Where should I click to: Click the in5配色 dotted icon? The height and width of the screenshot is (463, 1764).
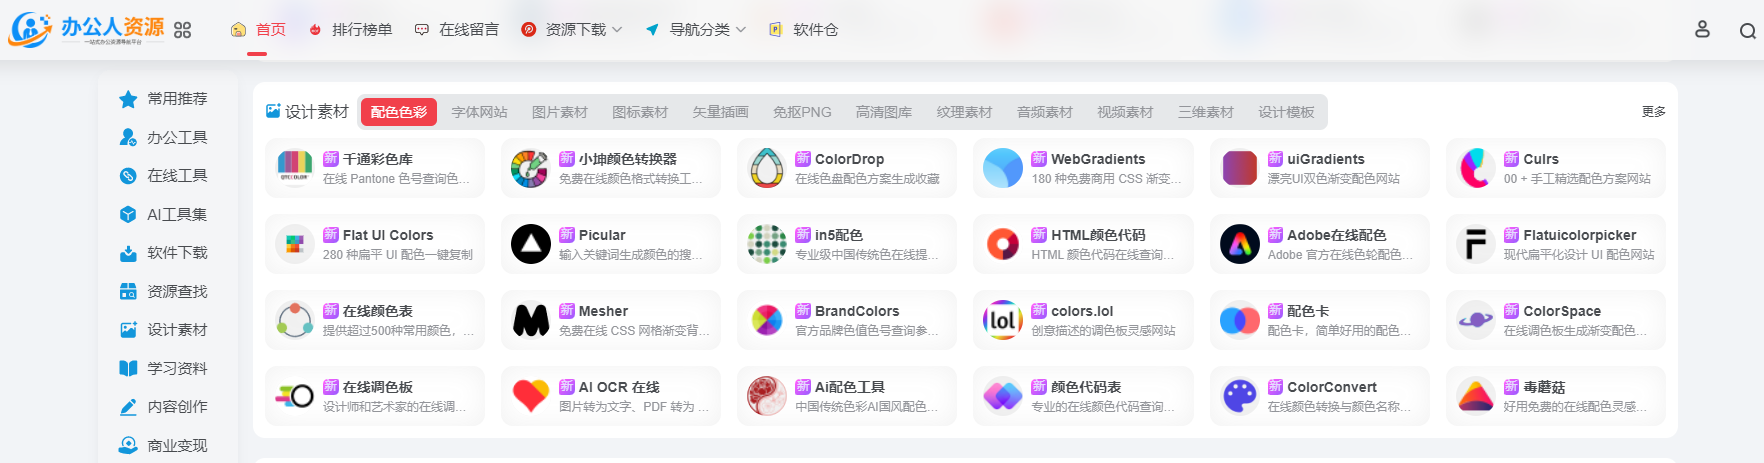click(x=767, y=244)
